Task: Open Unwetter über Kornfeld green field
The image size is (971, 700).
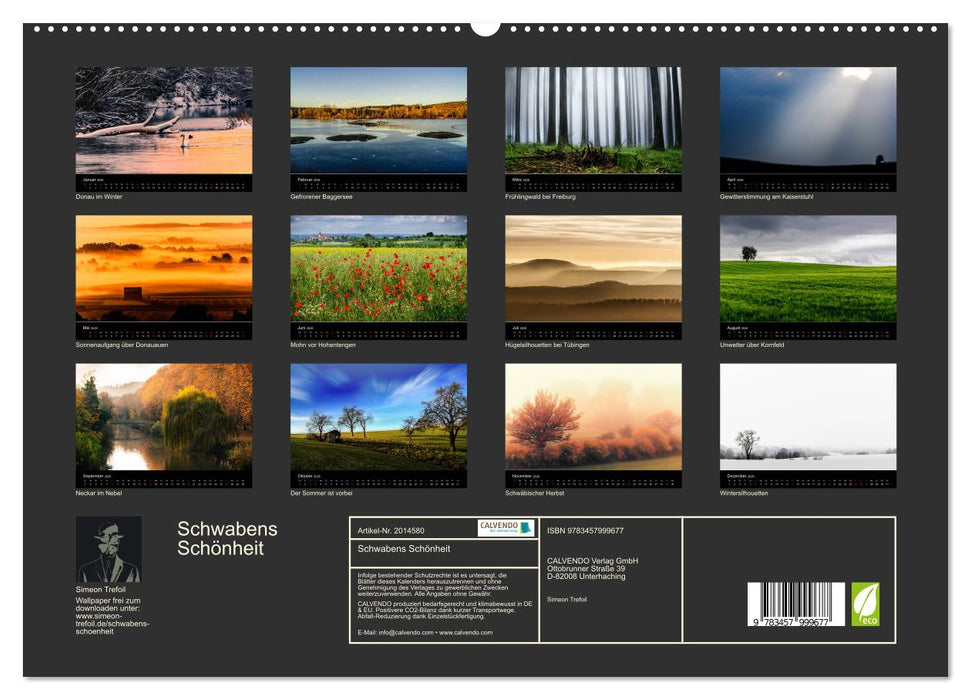Action: pos(808,269)
